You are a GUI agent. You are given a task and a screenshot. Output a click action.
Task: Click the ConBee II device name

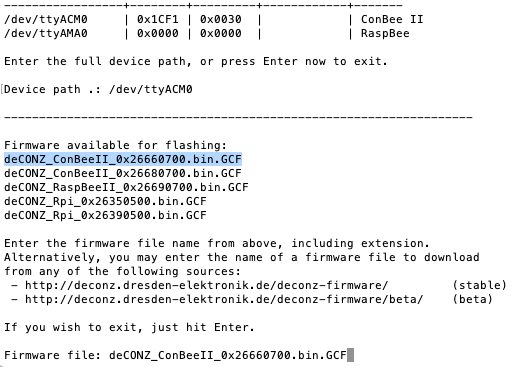[392, 19]
